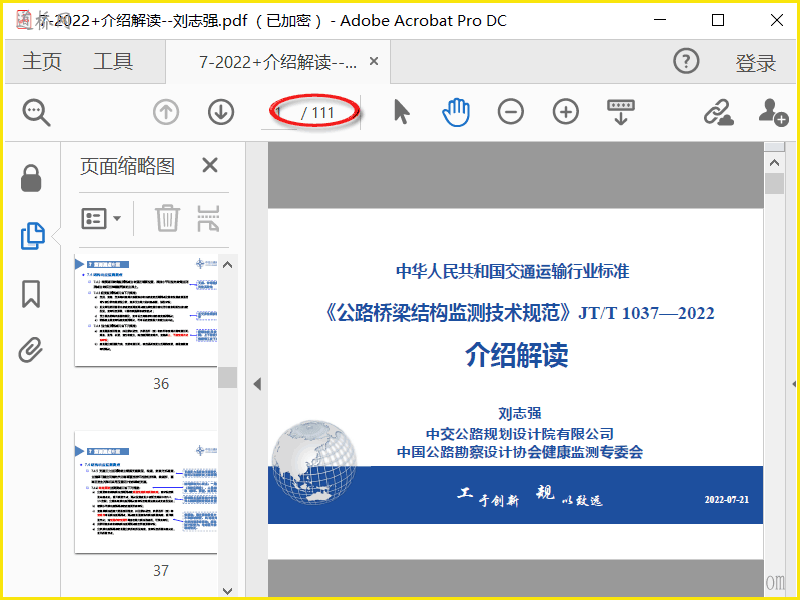Switch to the 工具 tab
The image size is (800, 600).
pyautogui.click(x=113, y=62)
